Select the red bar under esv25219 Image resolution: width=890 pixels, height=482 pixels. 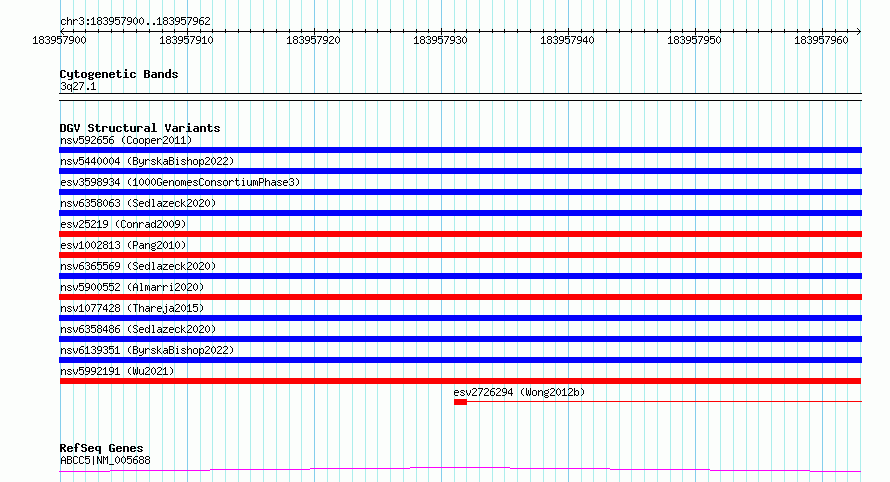tap(460, 234)
